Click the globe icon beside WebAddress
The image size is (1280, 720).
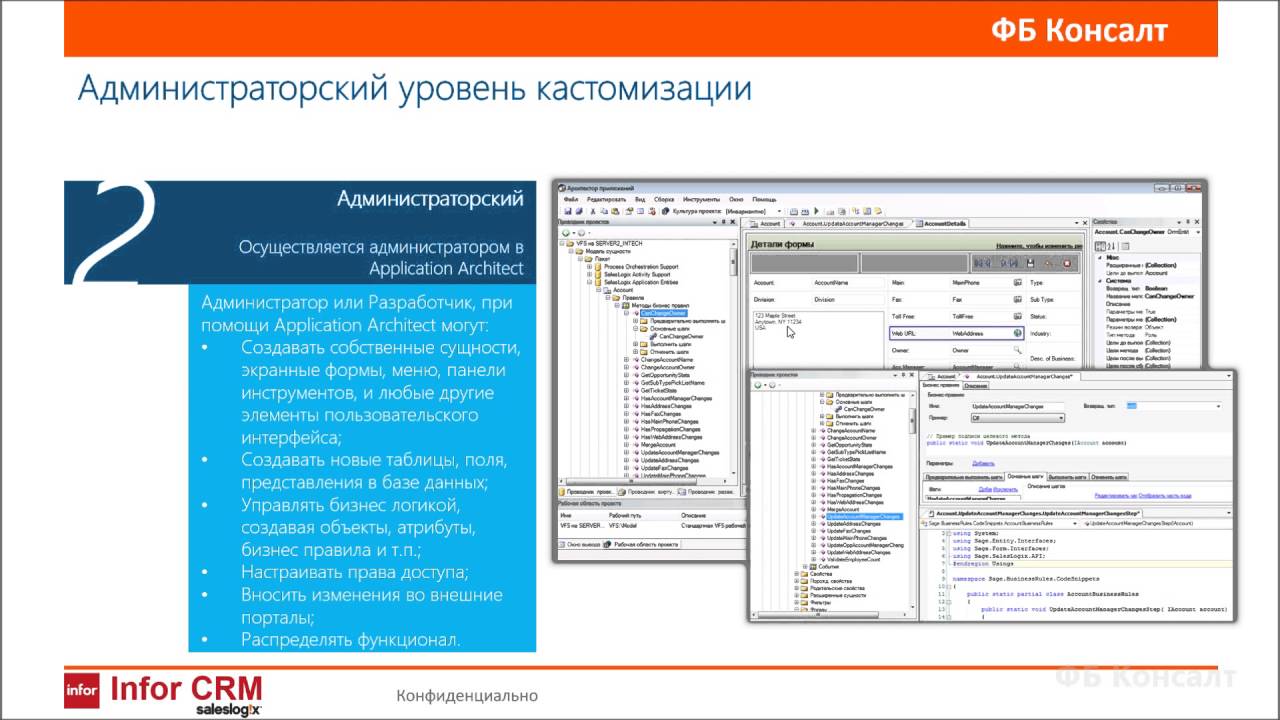click(1018, 333)
